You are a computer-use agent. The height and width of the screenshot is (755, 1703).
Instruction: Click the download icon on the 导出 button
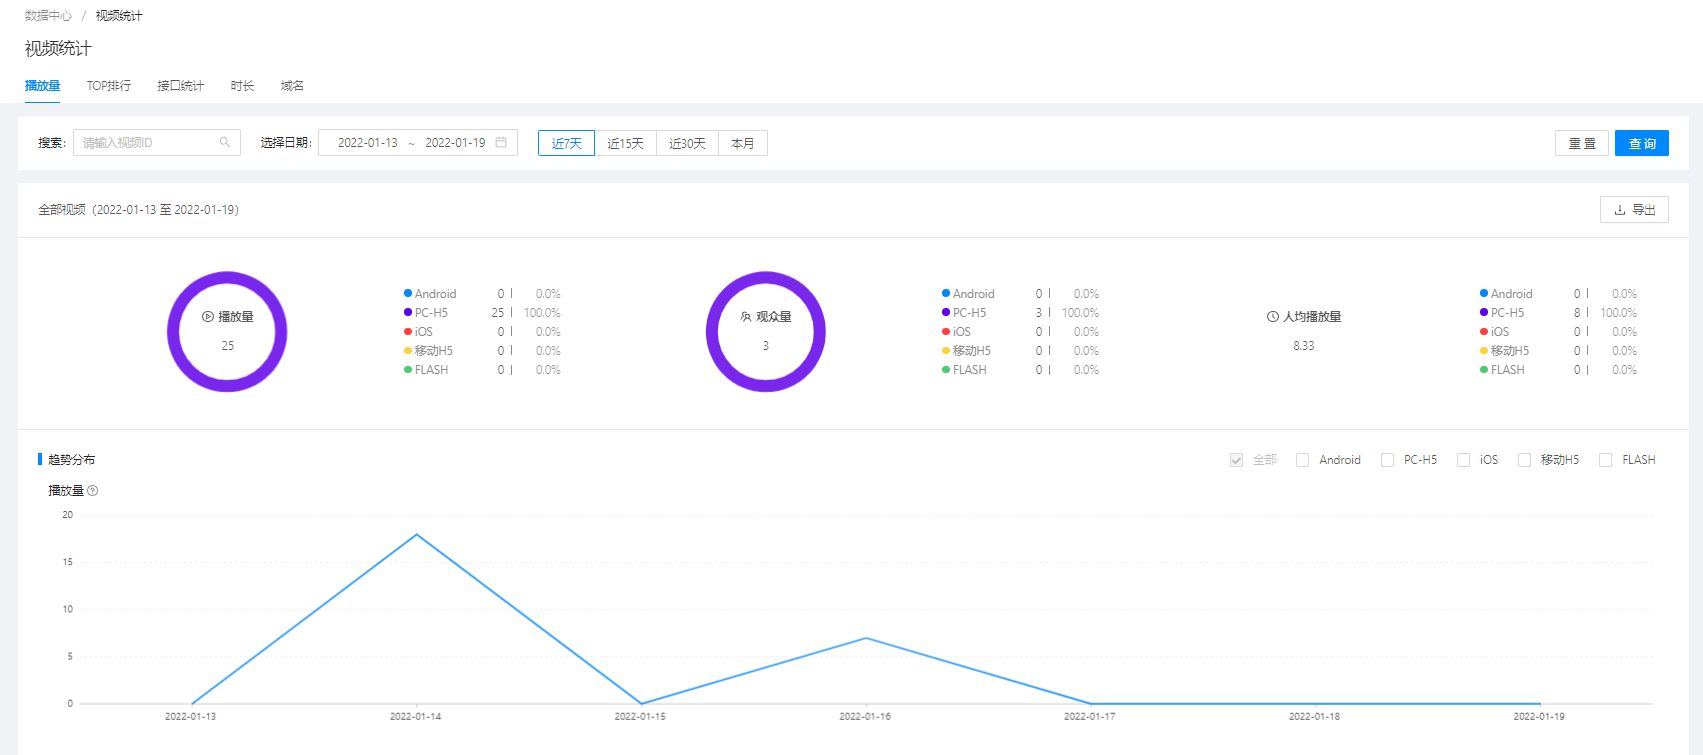tap(1620, 210)
